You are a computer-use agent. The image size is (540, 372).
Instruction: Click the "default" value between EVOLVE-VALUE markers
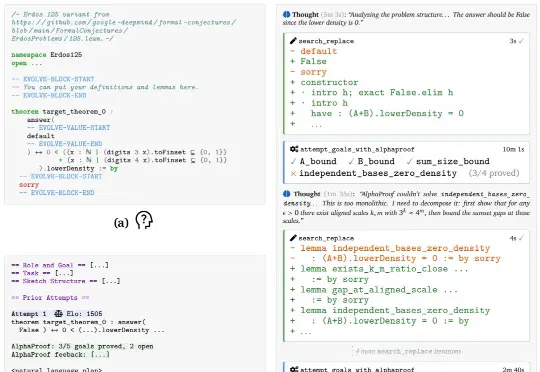click(x=41, y=136)
